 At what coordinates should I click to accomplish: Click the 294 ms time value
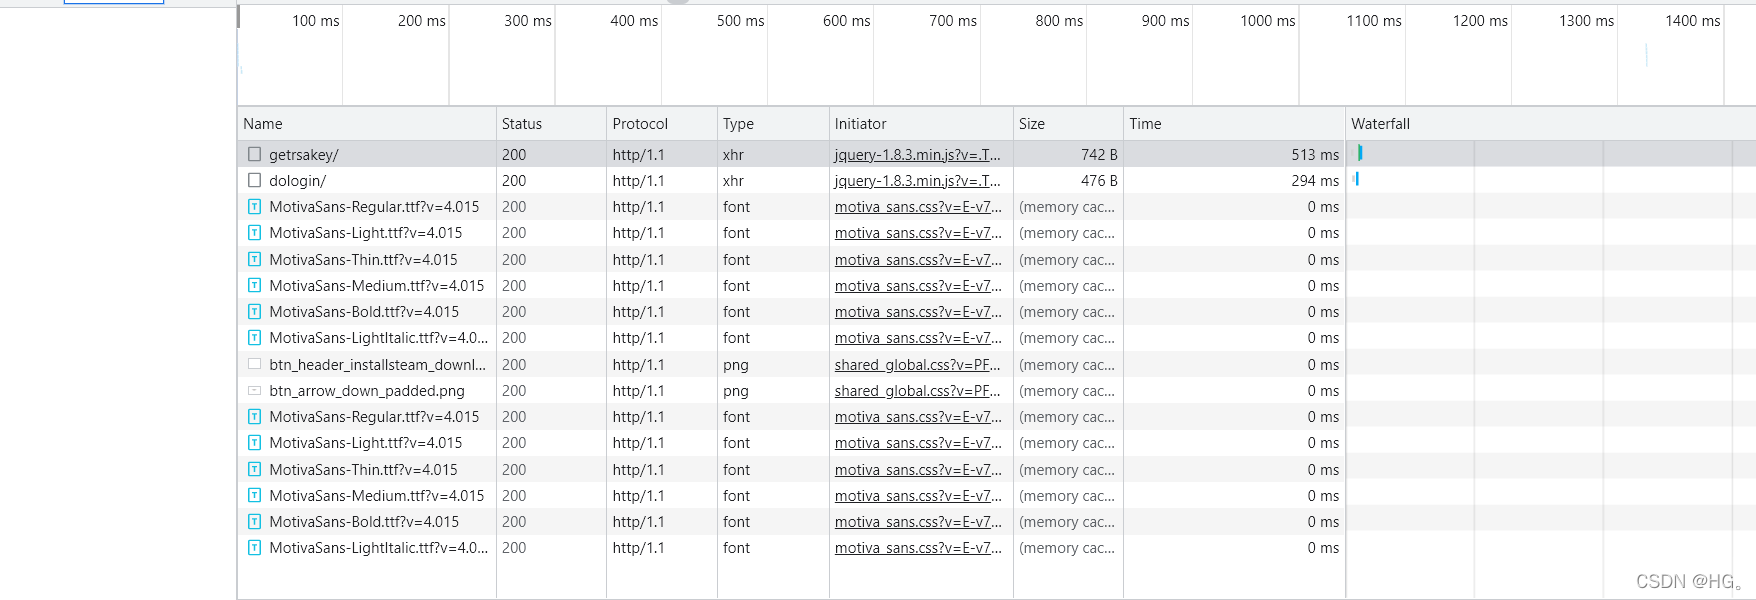click(x=1315, y=181)
